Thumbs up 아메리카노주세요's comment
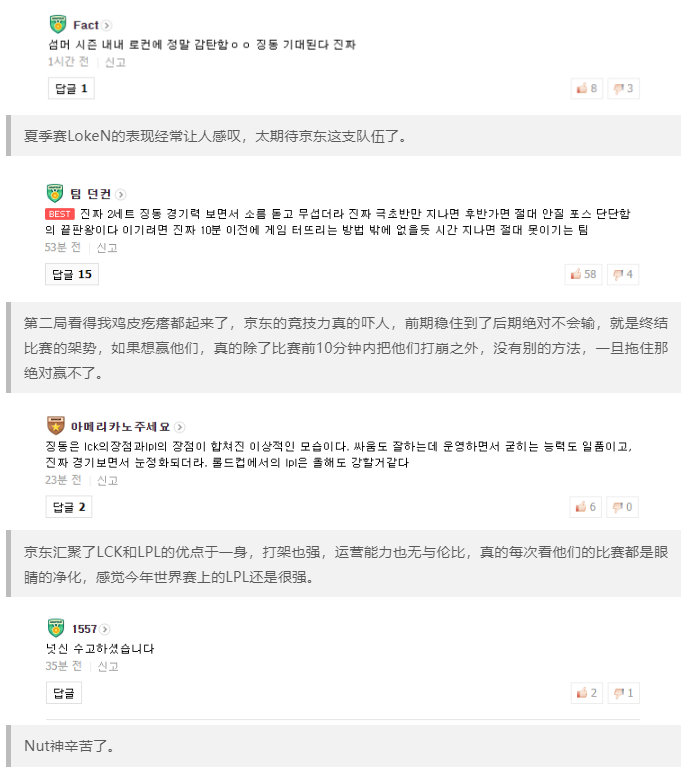Screen dimensions: 688x773 (587, 507)
